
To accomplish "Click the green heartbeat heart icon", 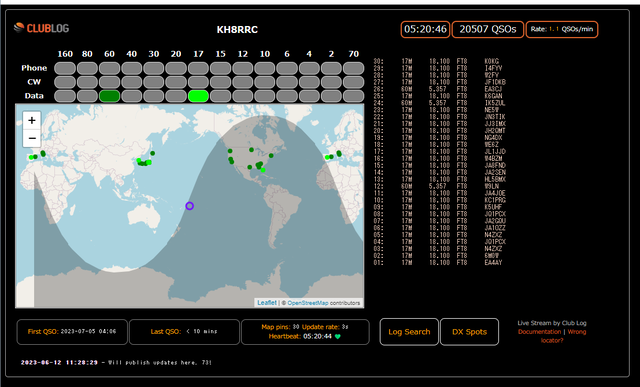I will [x=338, y=337].
